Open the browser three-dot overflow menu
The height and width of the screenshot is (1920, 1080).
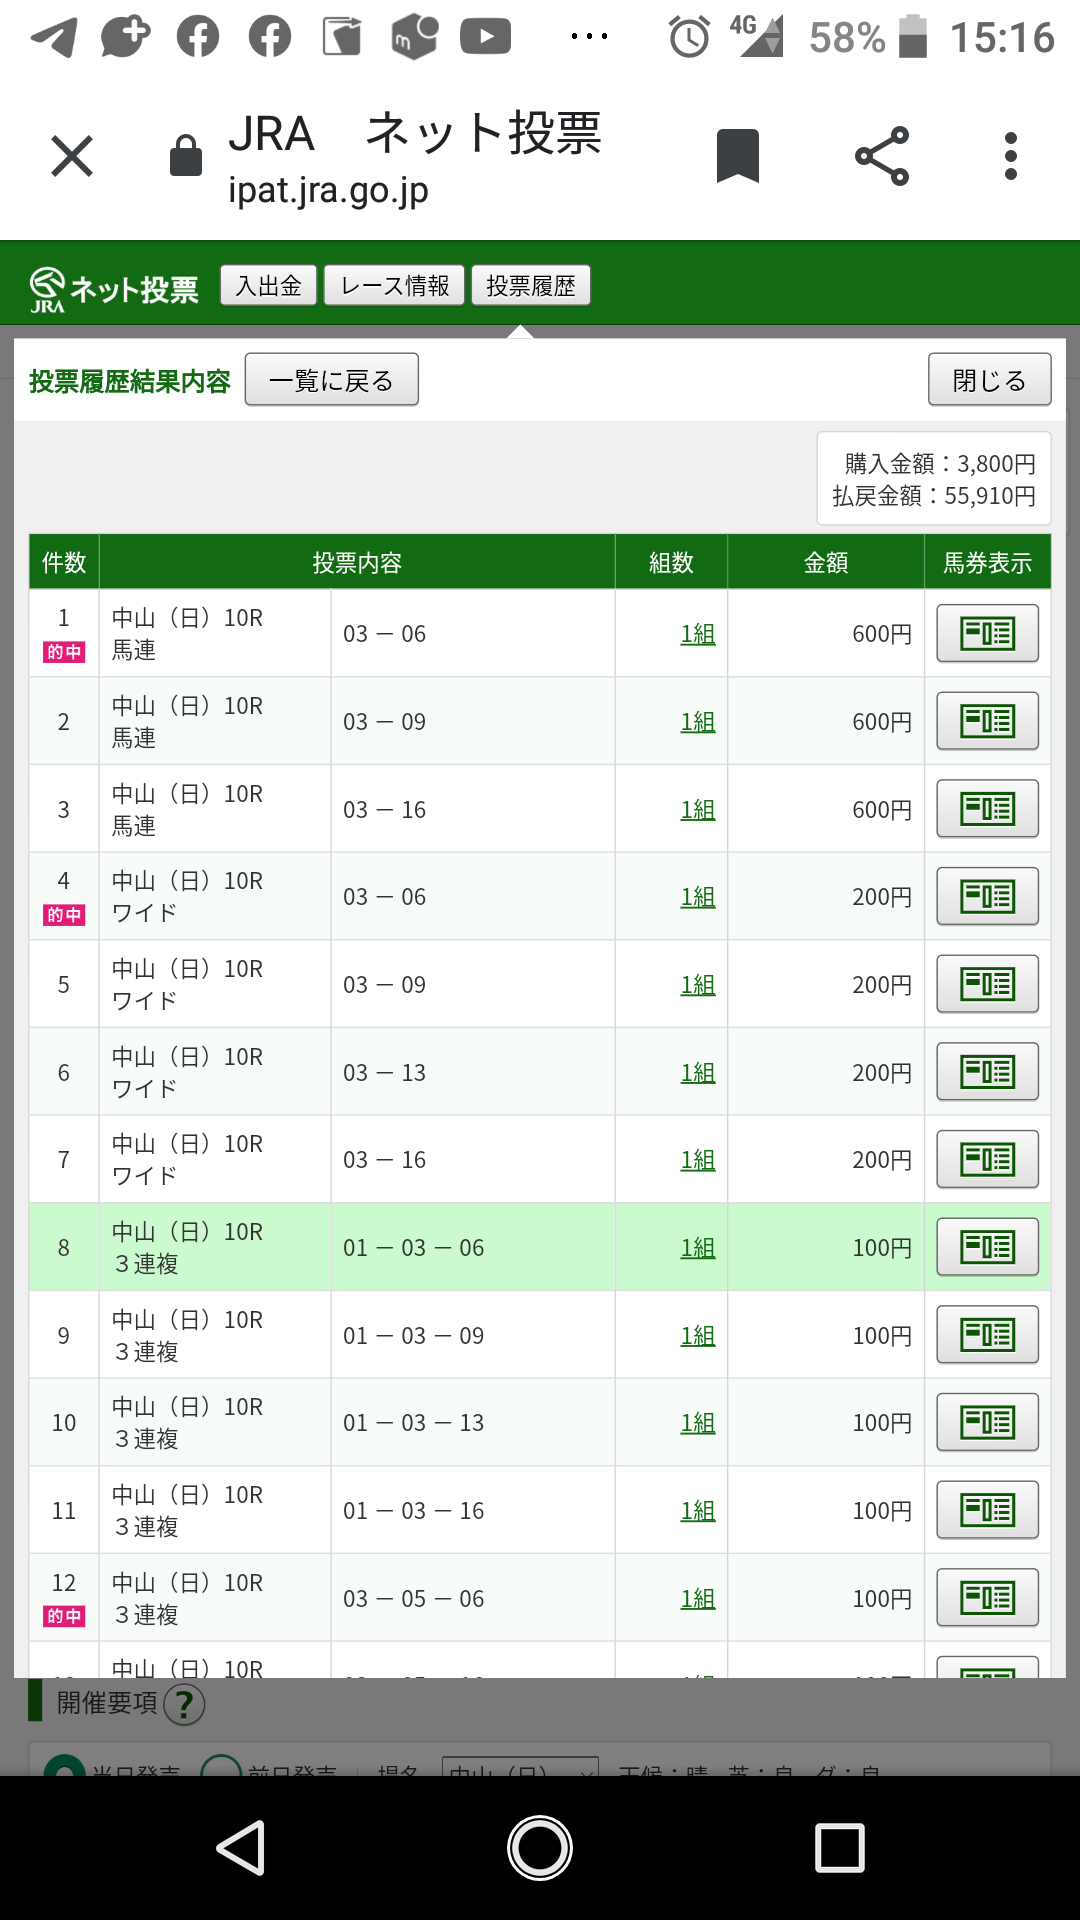pyautogui.click(x=1011, y=156)
